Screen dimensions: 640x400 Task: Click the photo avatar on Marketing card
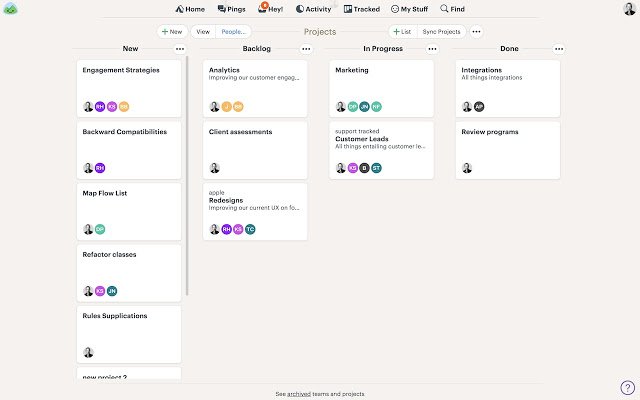(341, 107)
